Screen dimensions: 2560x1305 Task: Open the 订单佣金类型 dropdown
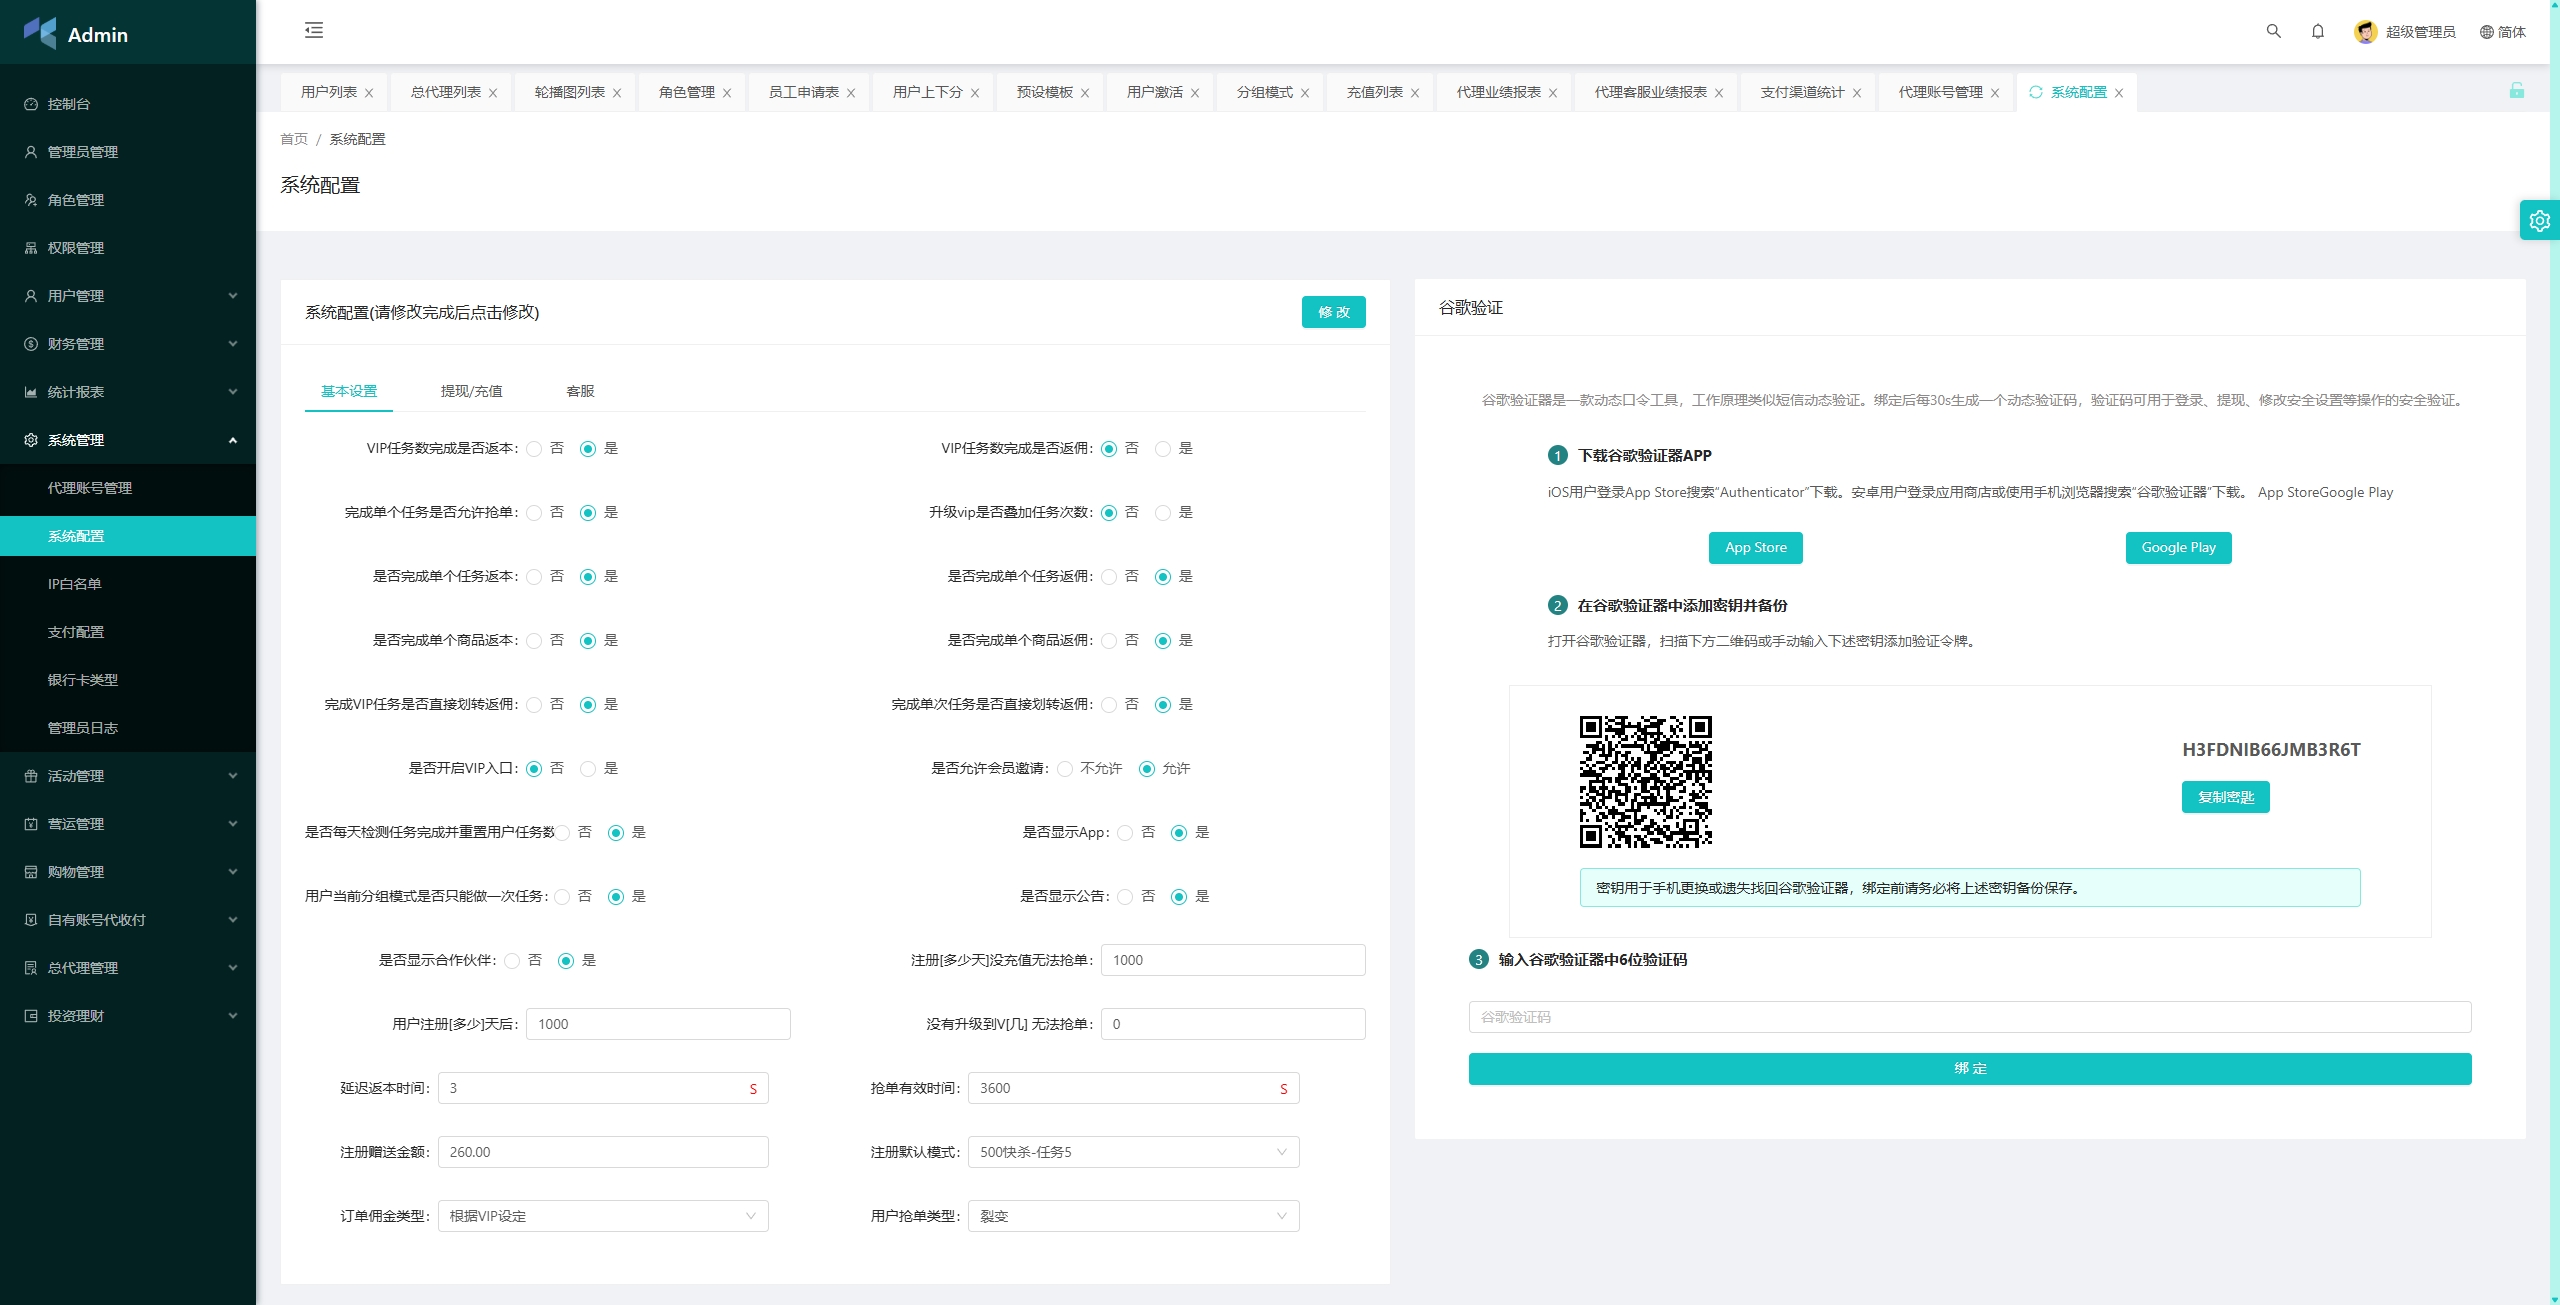click(603, 1216)
